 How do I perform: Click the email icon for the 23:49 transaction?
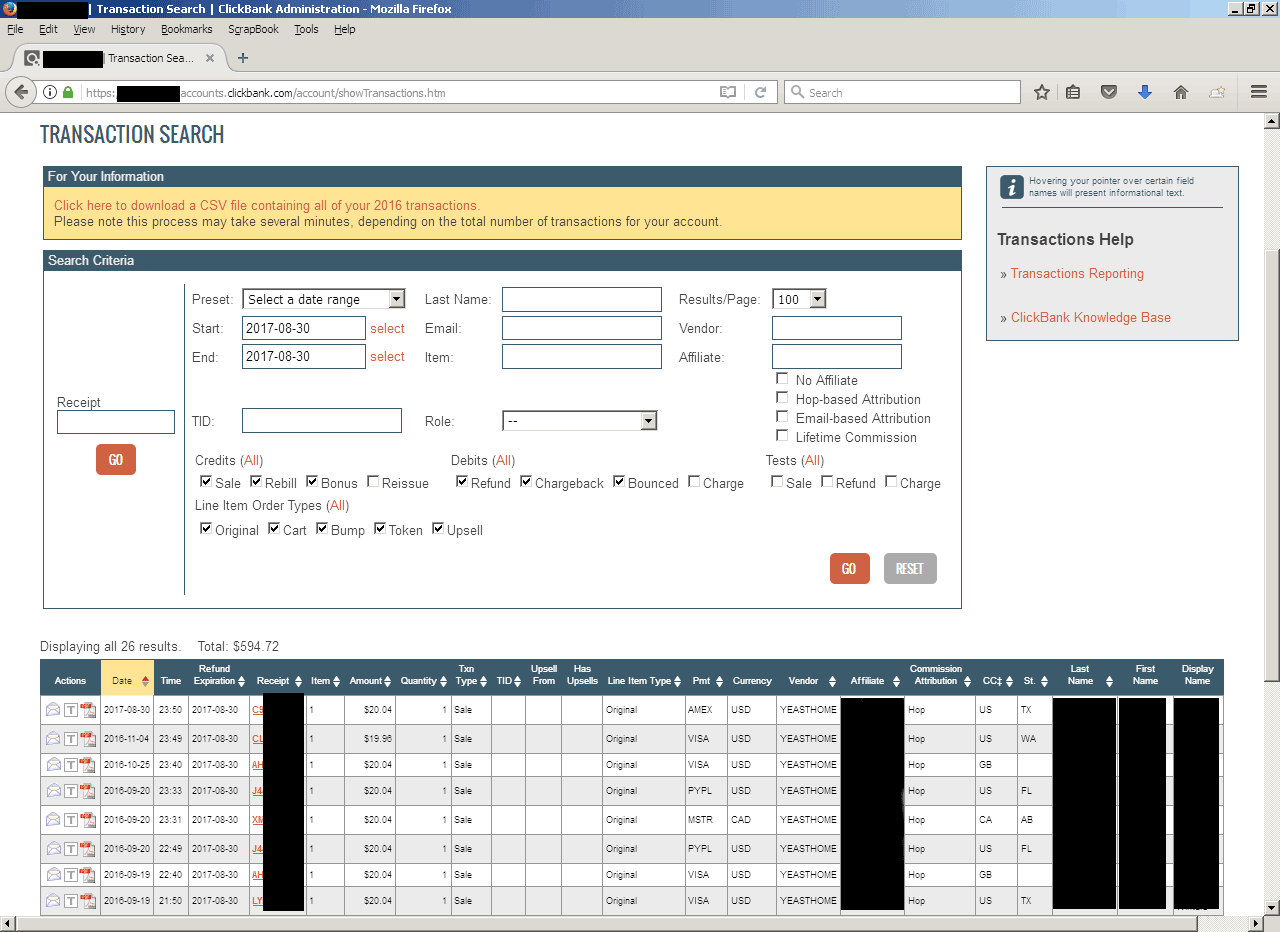[x=53, y=738]
